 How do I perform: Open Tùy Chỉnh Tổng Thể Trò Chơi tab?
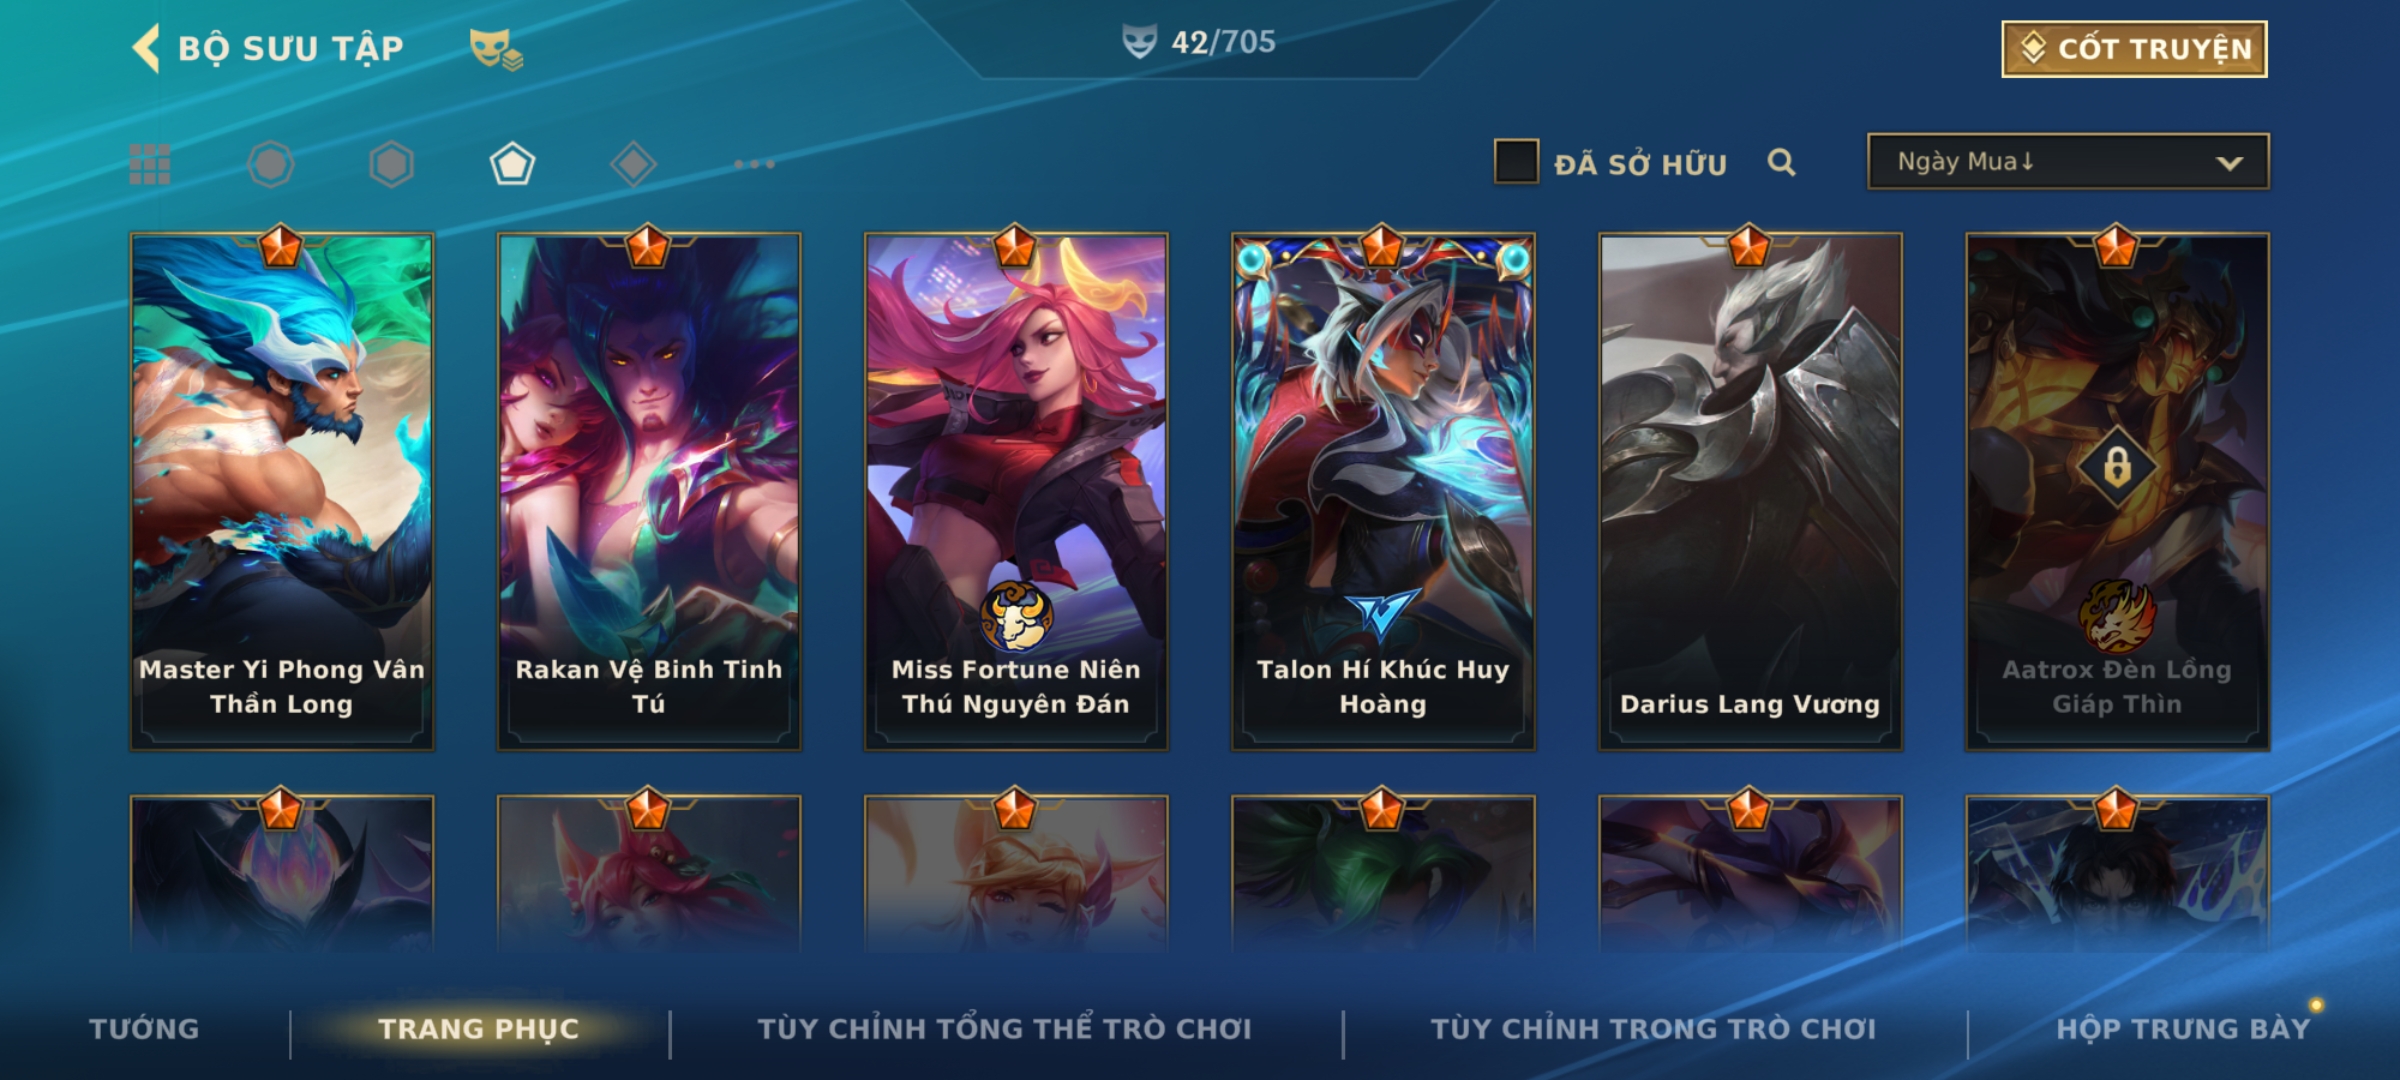coord(1005,1029)
